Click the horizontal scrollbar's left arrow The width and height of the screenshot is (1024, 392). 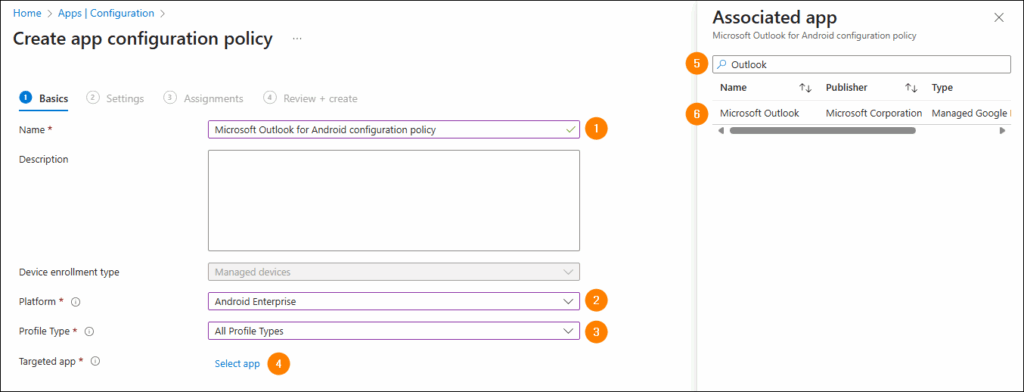coord(721,131)
